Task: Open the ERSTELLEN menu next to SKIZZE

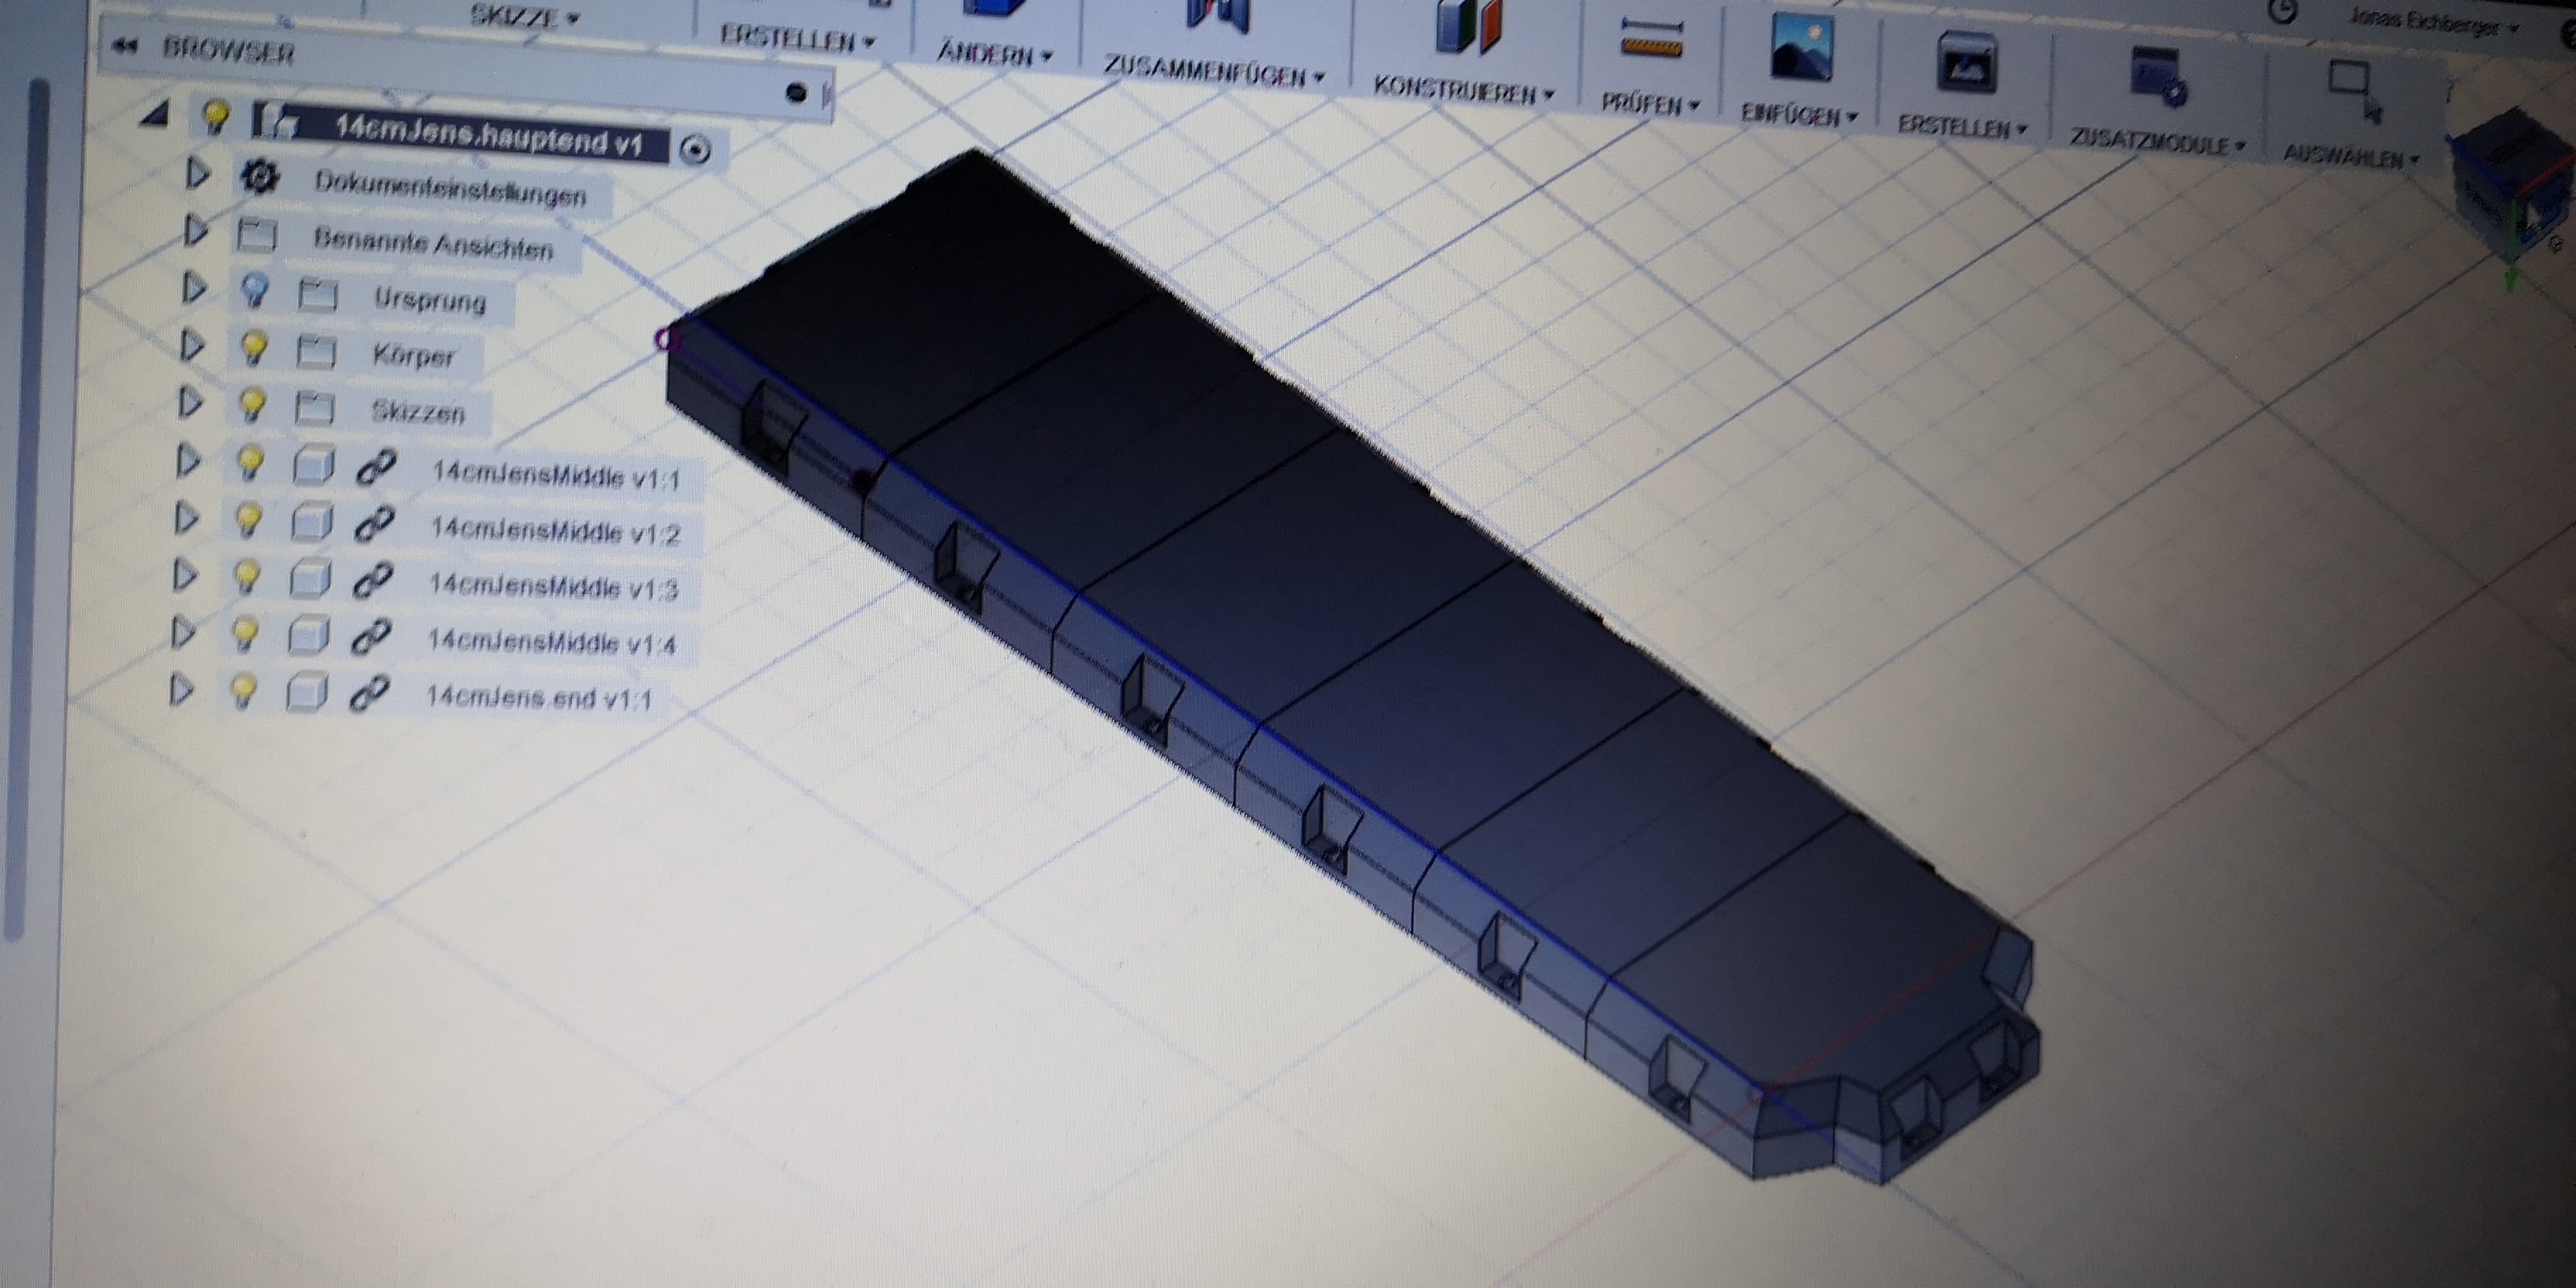Action: point(797,40)
